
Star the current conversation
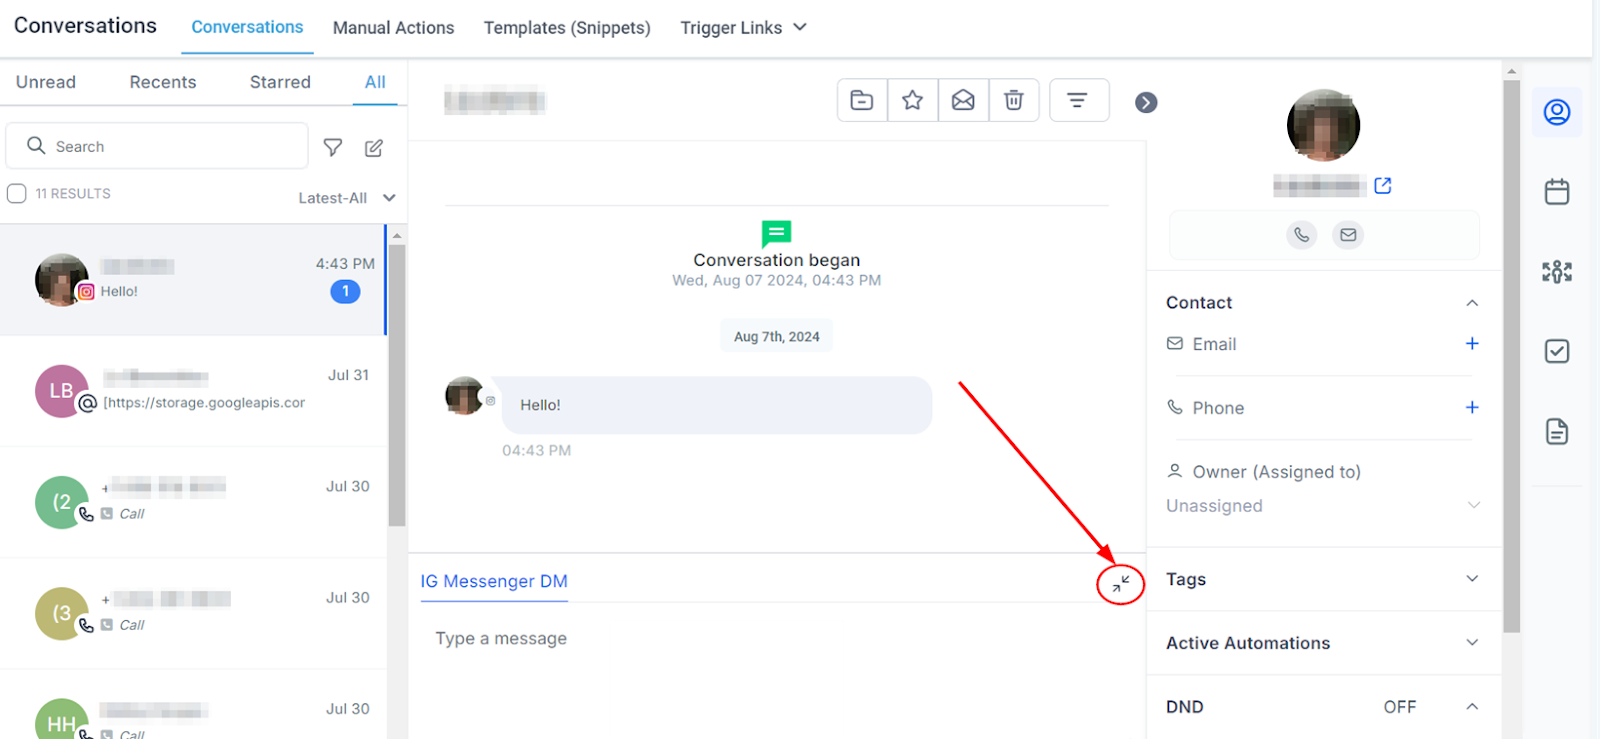tap(912, 100)
